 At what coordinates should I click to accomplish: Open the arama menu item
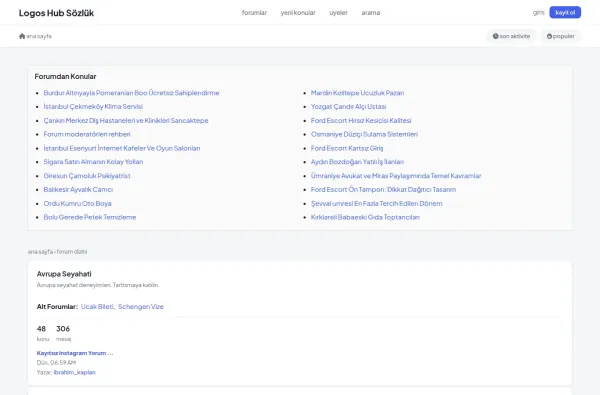(x=371, y=13)
